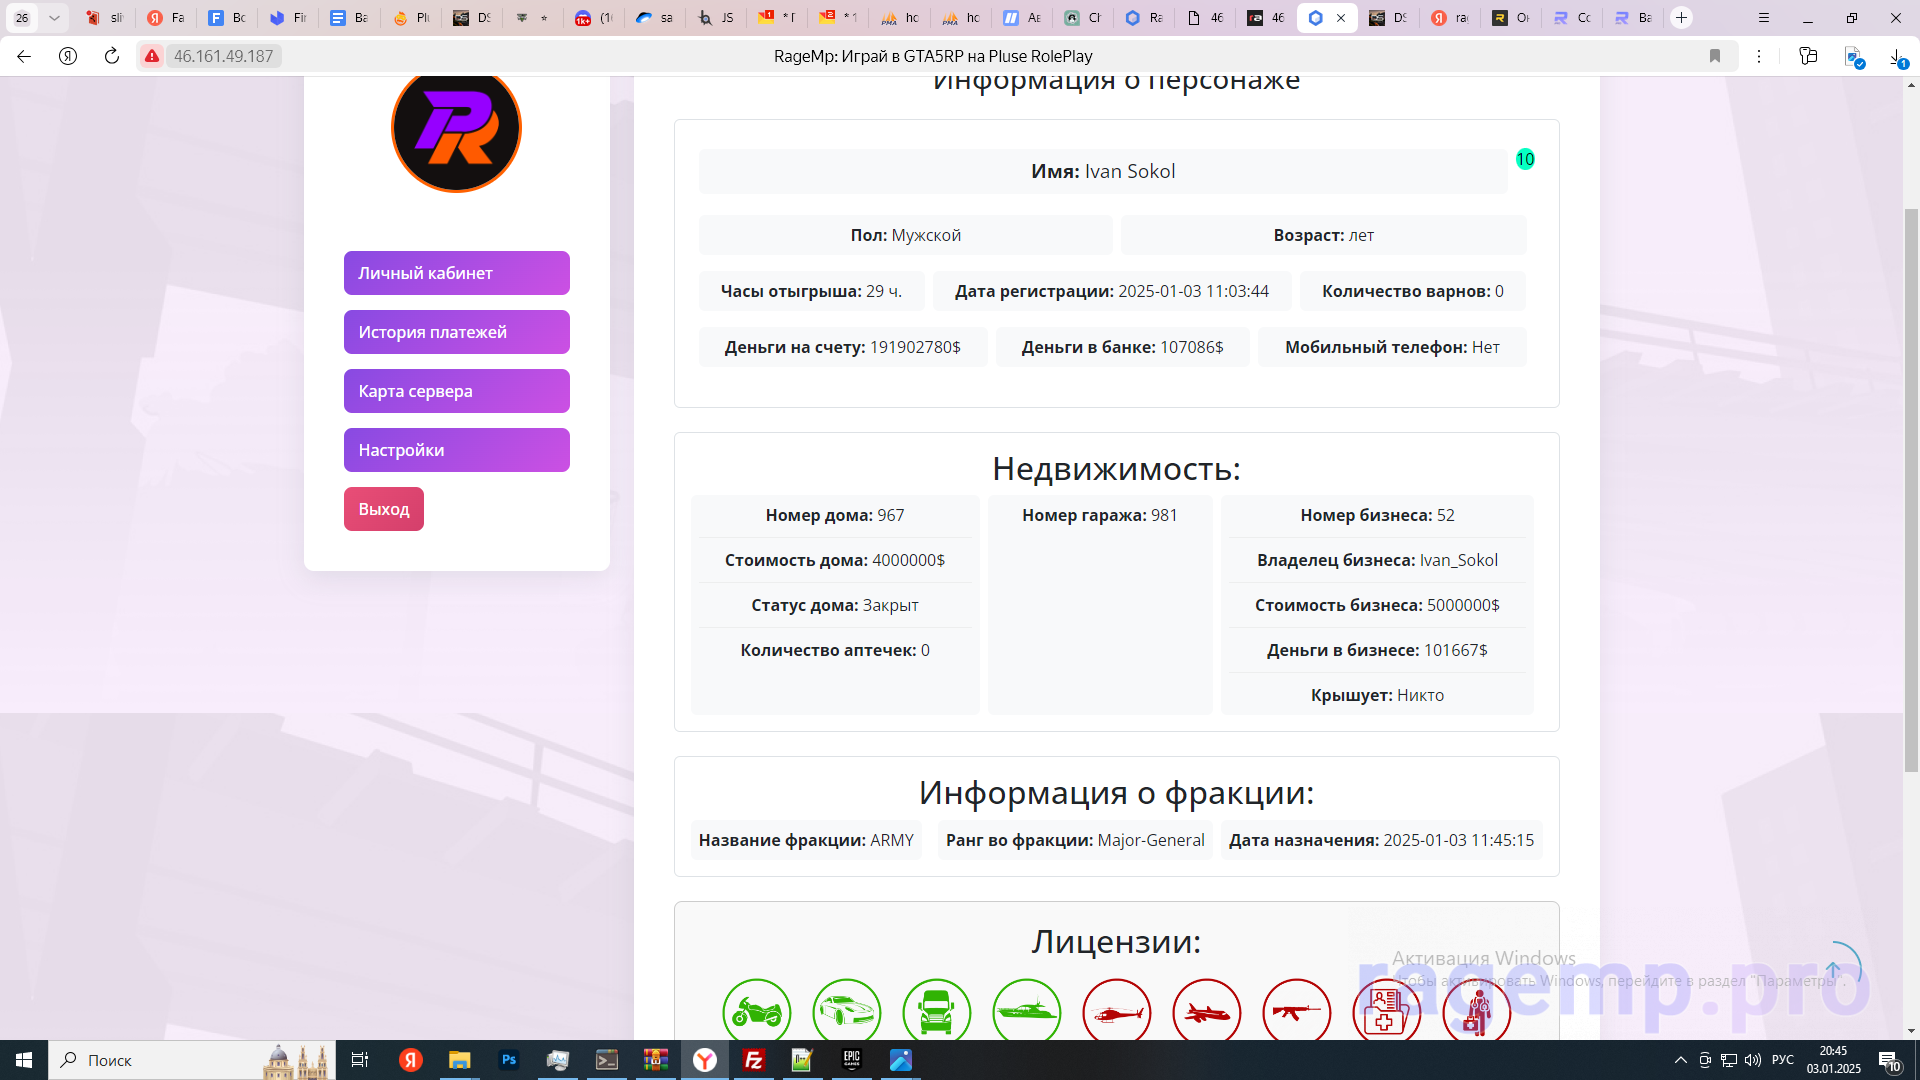Switch keyboard language РУС
Image resolution: width=1920 pixels, height=1080 pixels.
click(x=1783, y=1060)
